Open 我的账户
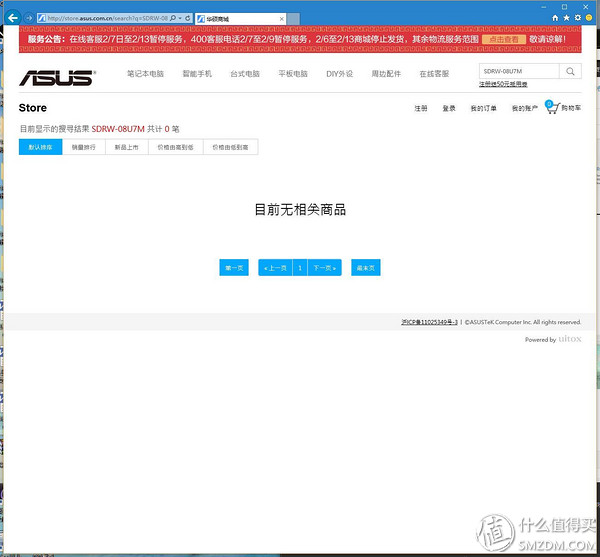Viewport: 600px width, 557px height. point(525,108)
